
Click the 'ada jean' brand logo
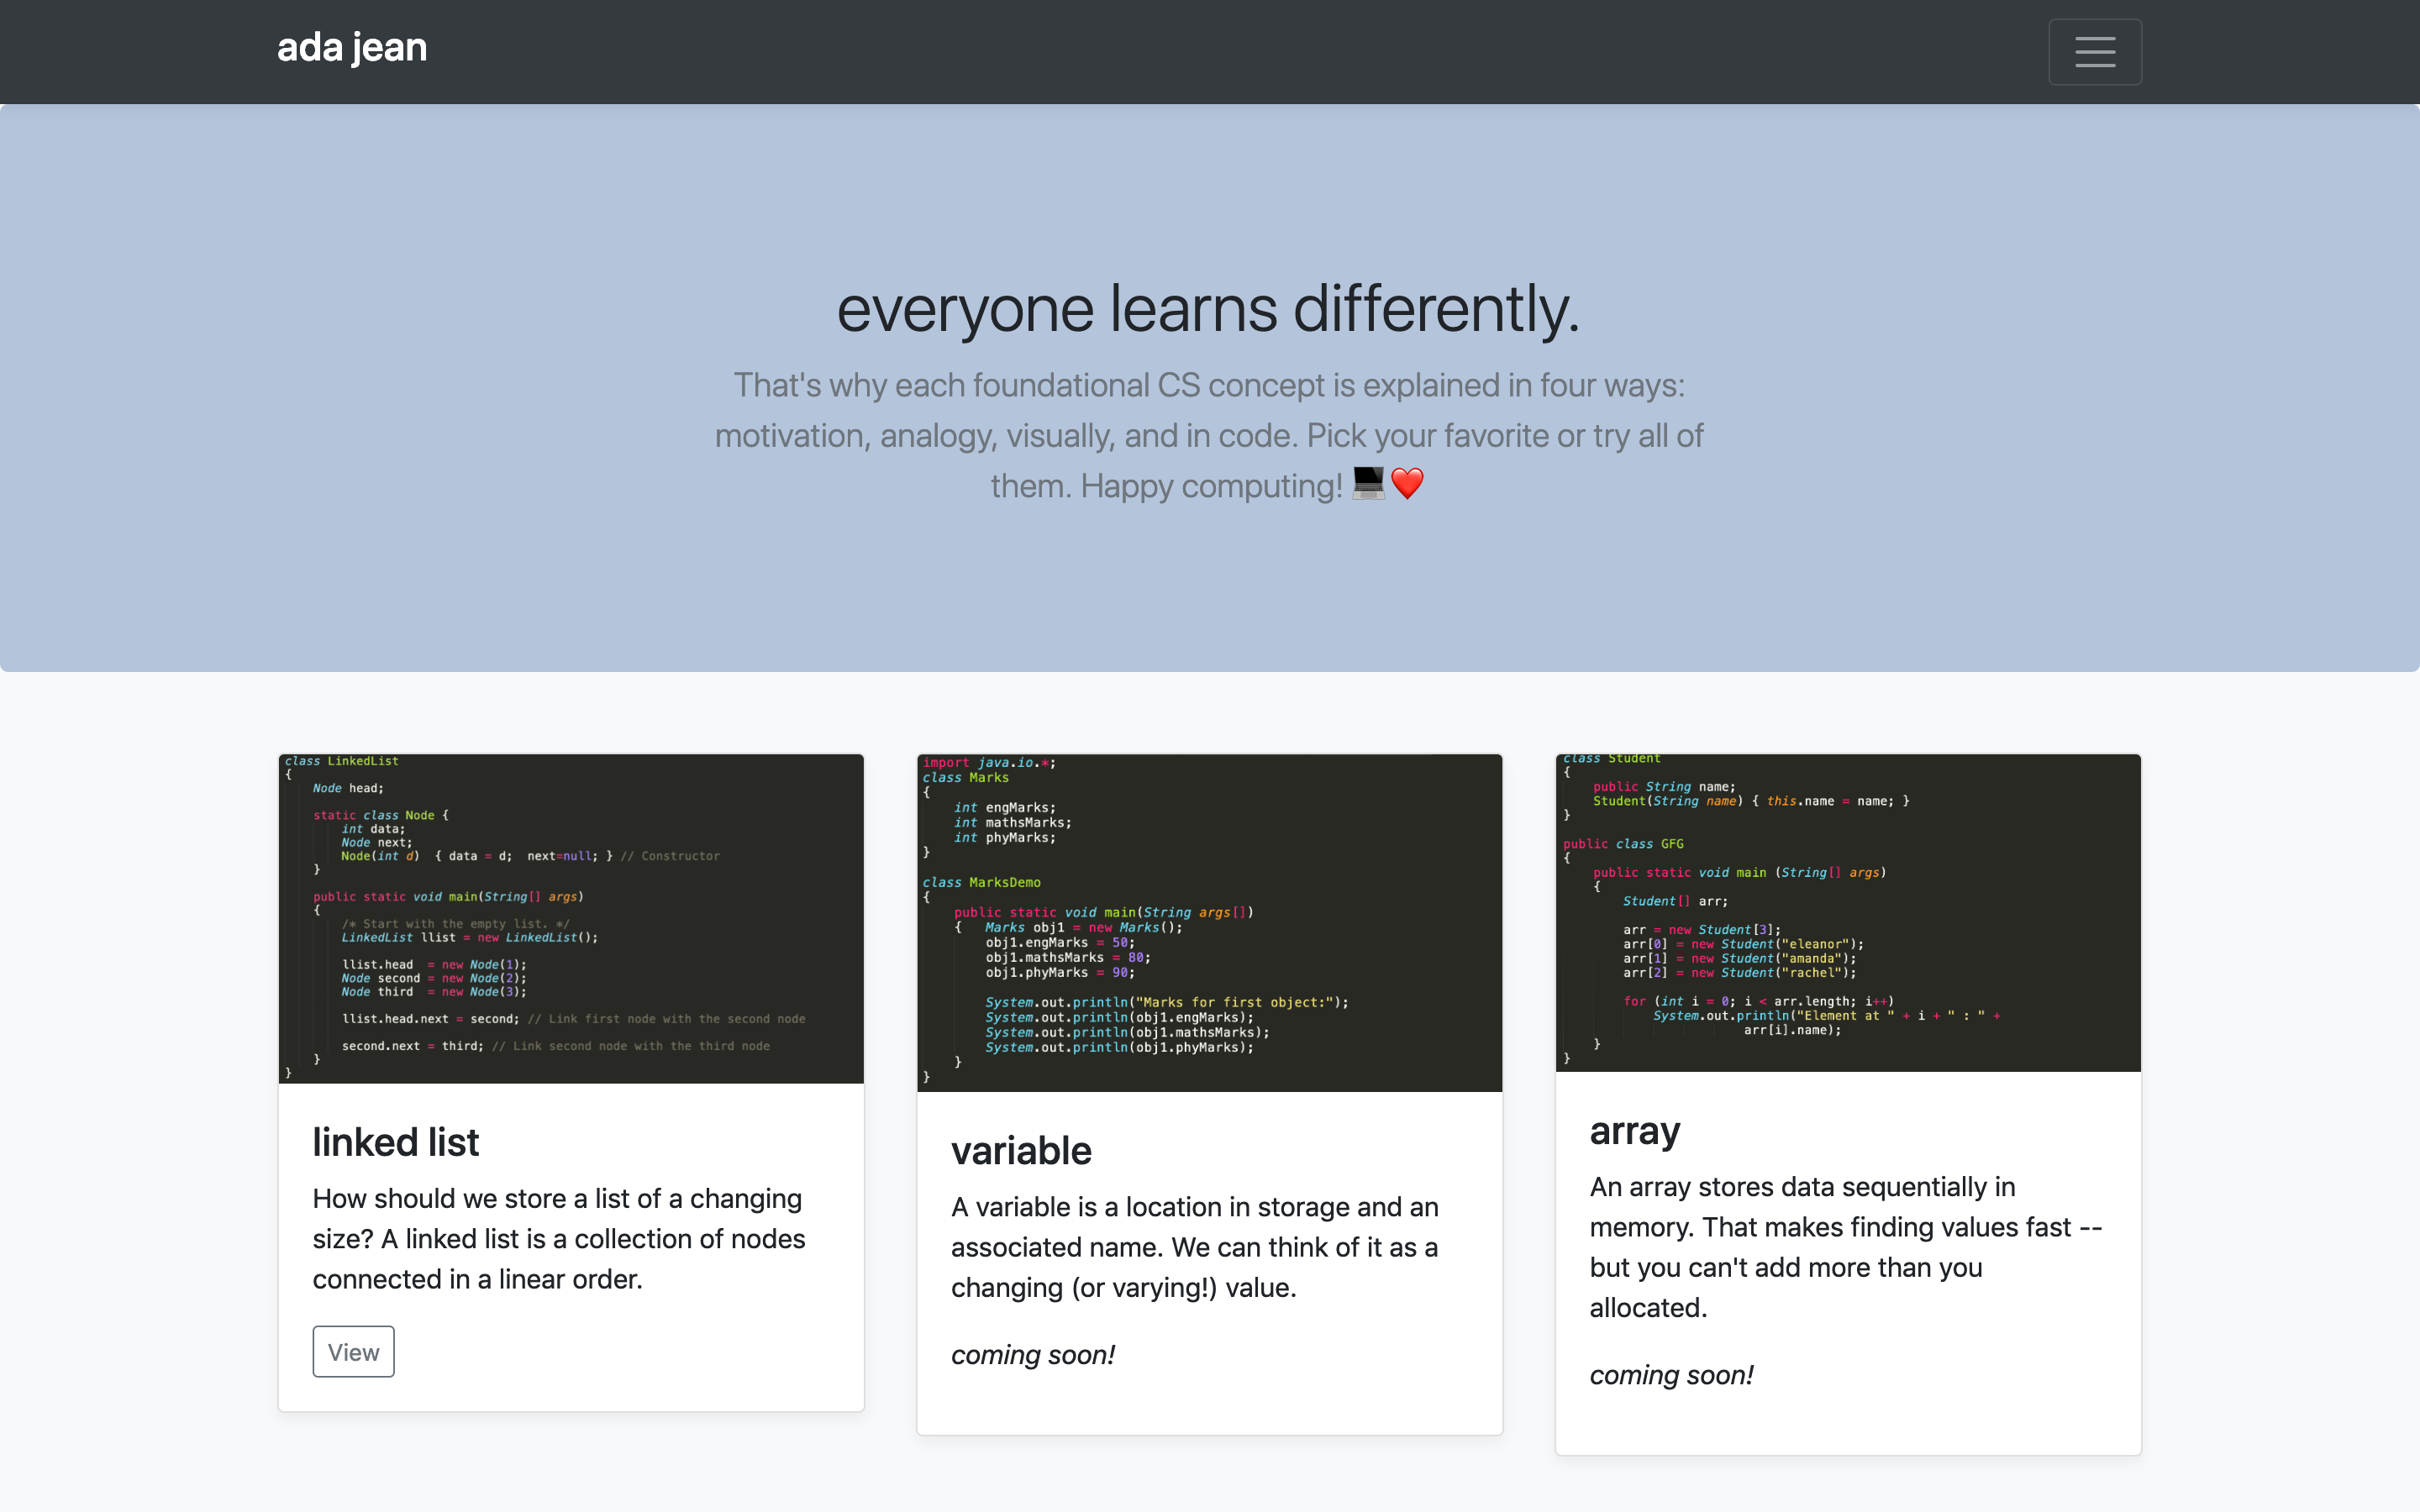(352, 48)
